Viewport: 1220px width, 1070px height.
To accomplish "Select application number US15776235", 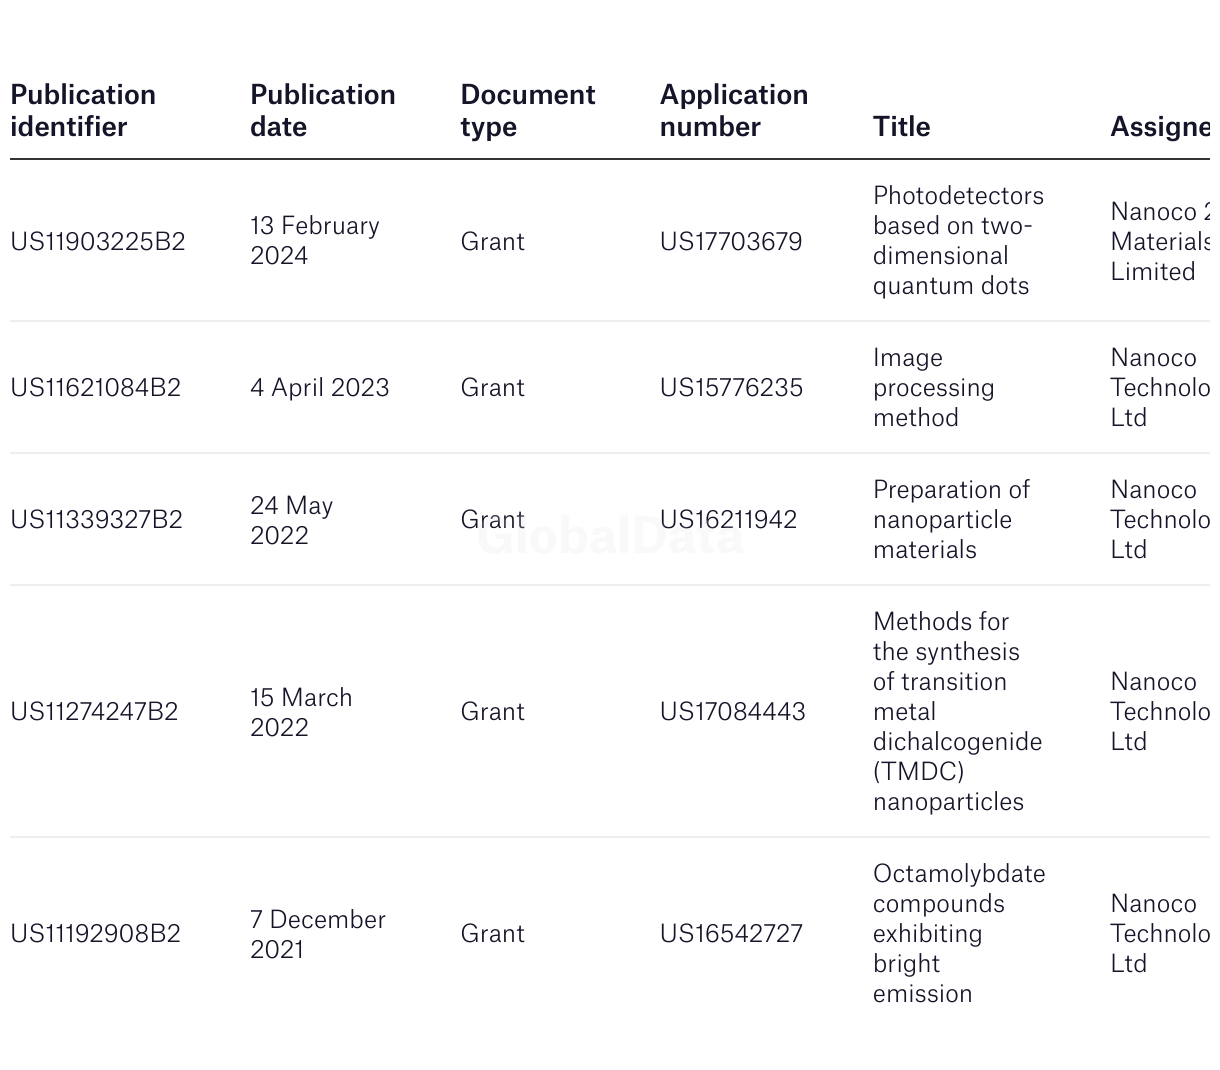I will 731,388.
